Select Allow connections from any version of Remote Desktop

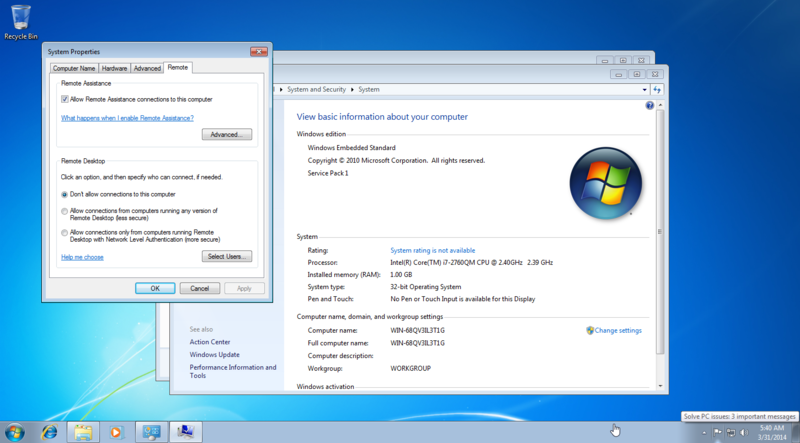click(x=64, y=211)
